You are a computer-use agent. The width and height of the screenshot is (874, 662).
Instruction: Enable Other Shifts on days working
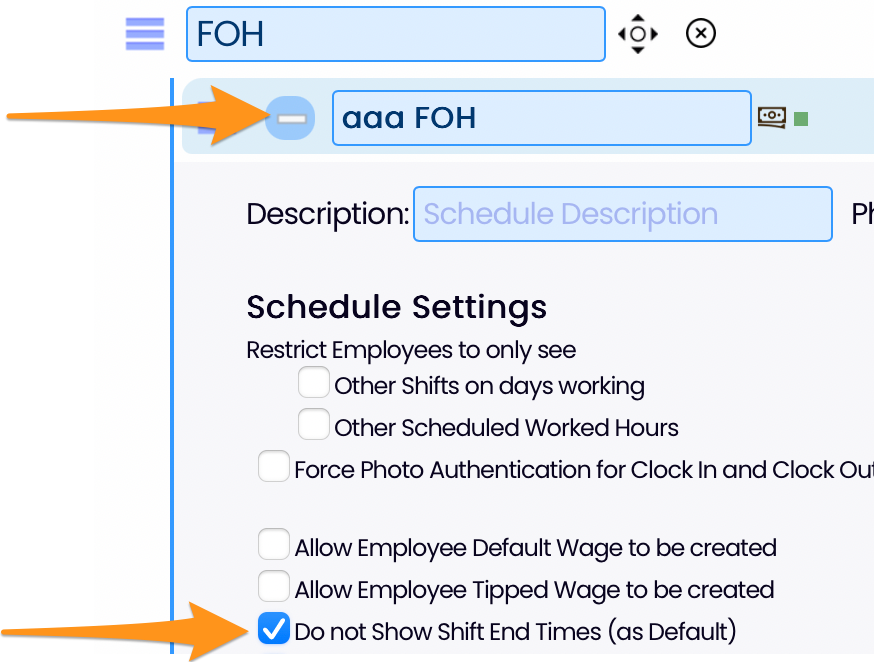[313, 382]
